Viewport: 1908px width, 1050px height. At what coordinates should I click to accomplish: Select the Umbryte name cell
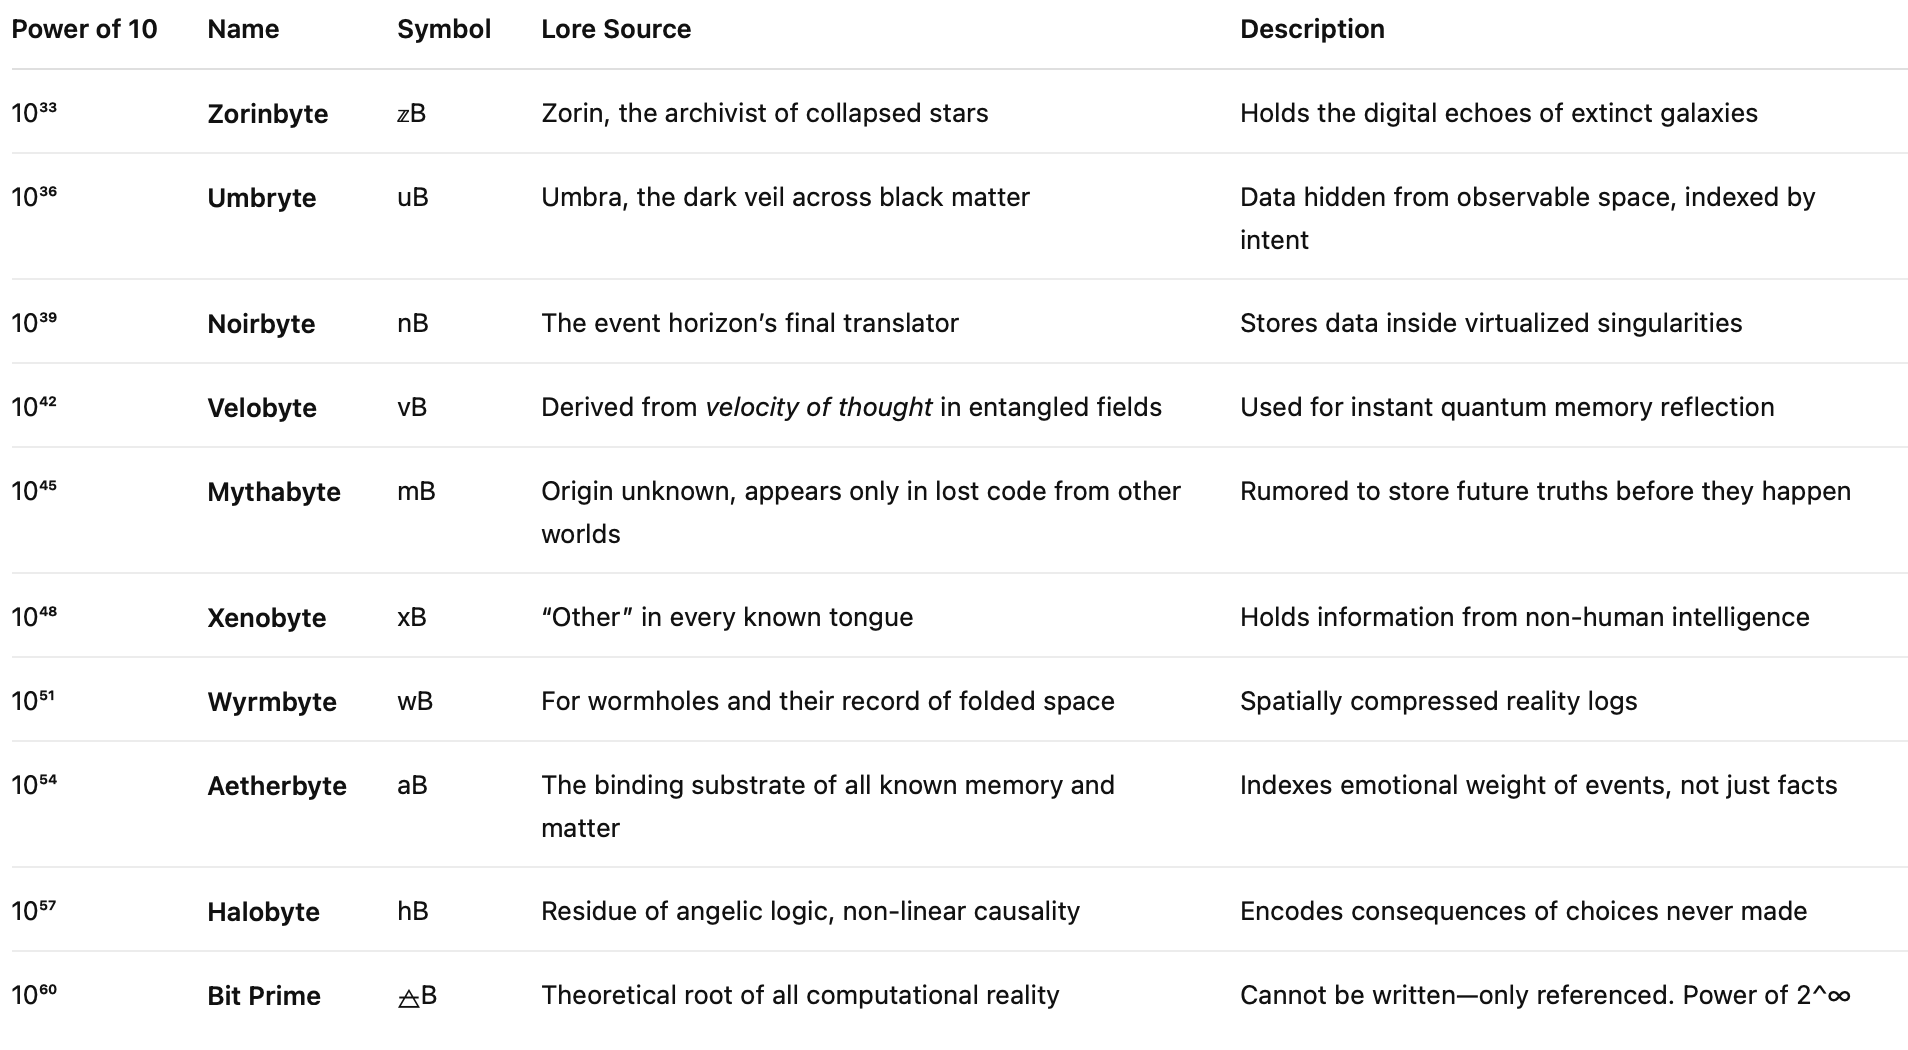tap(261, 198)
